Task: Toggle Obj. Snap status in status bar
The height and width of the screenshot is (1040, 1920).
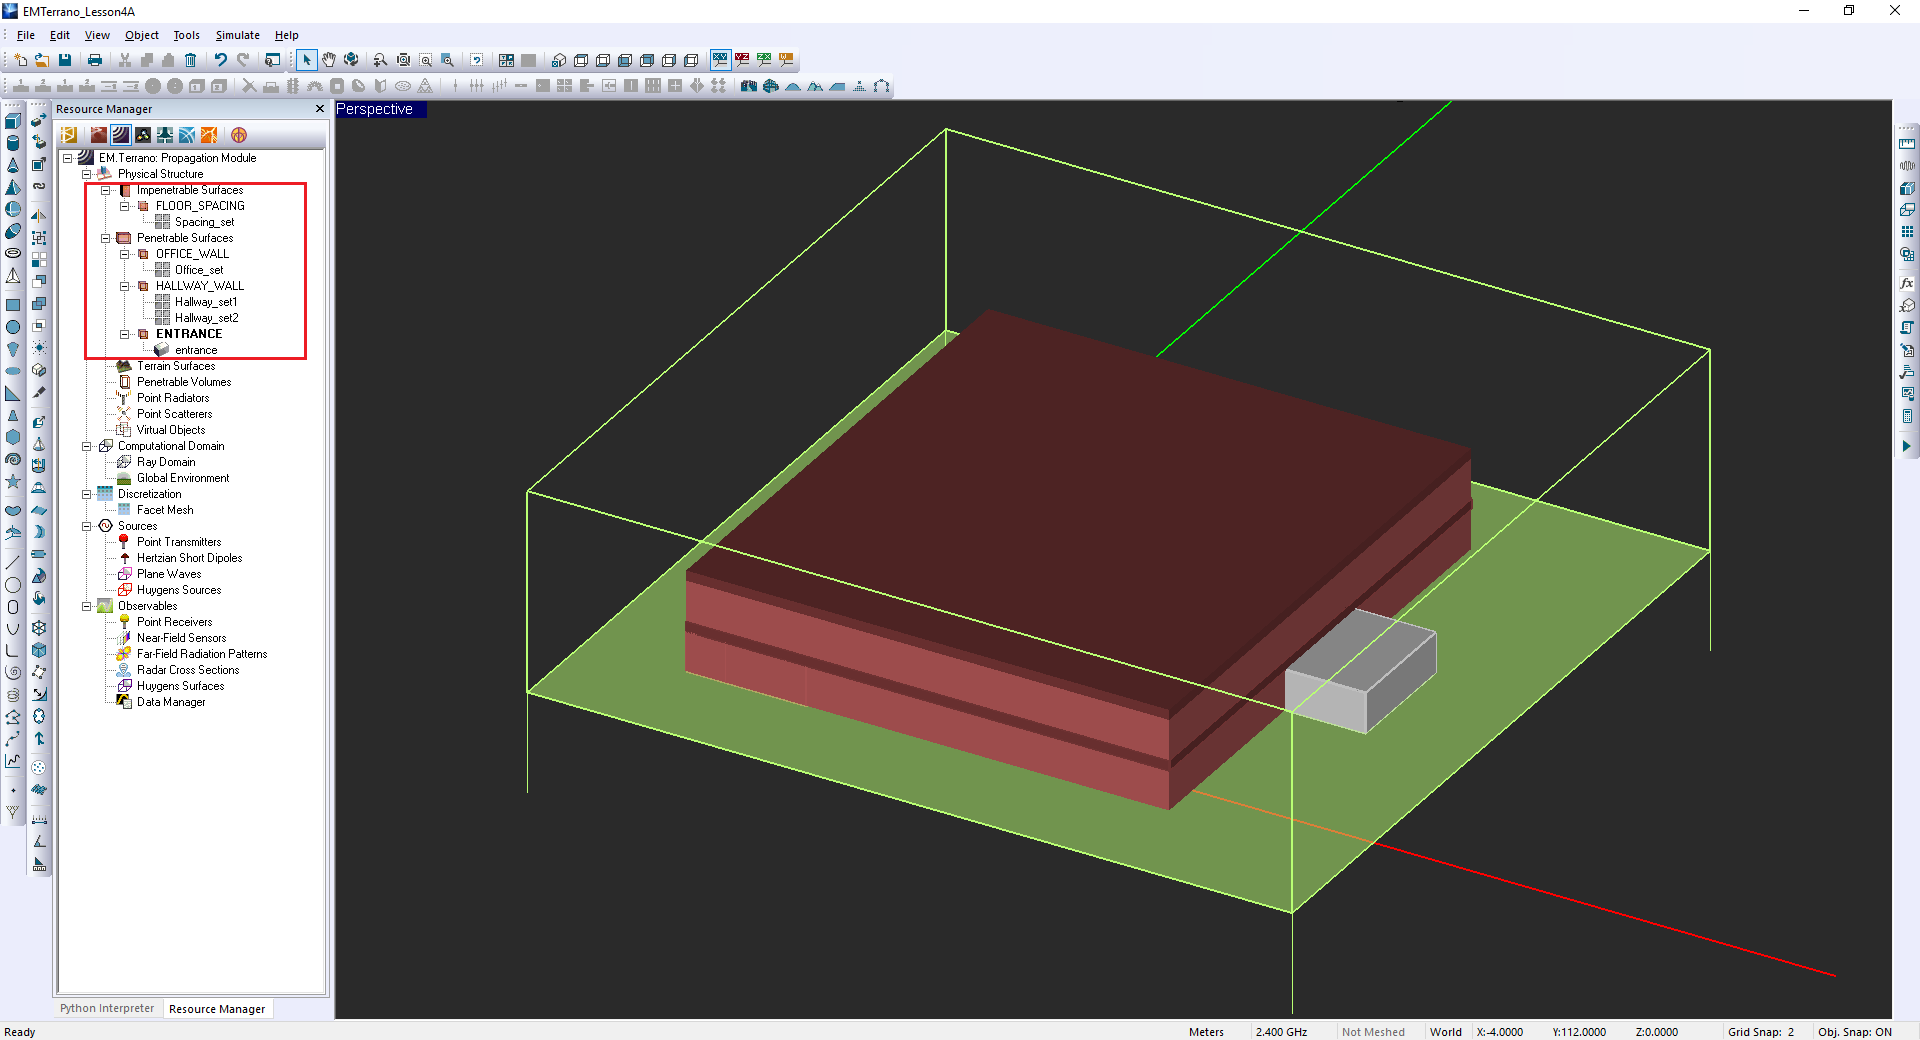Action: pyautogui.click(x=1854, y=1032)
